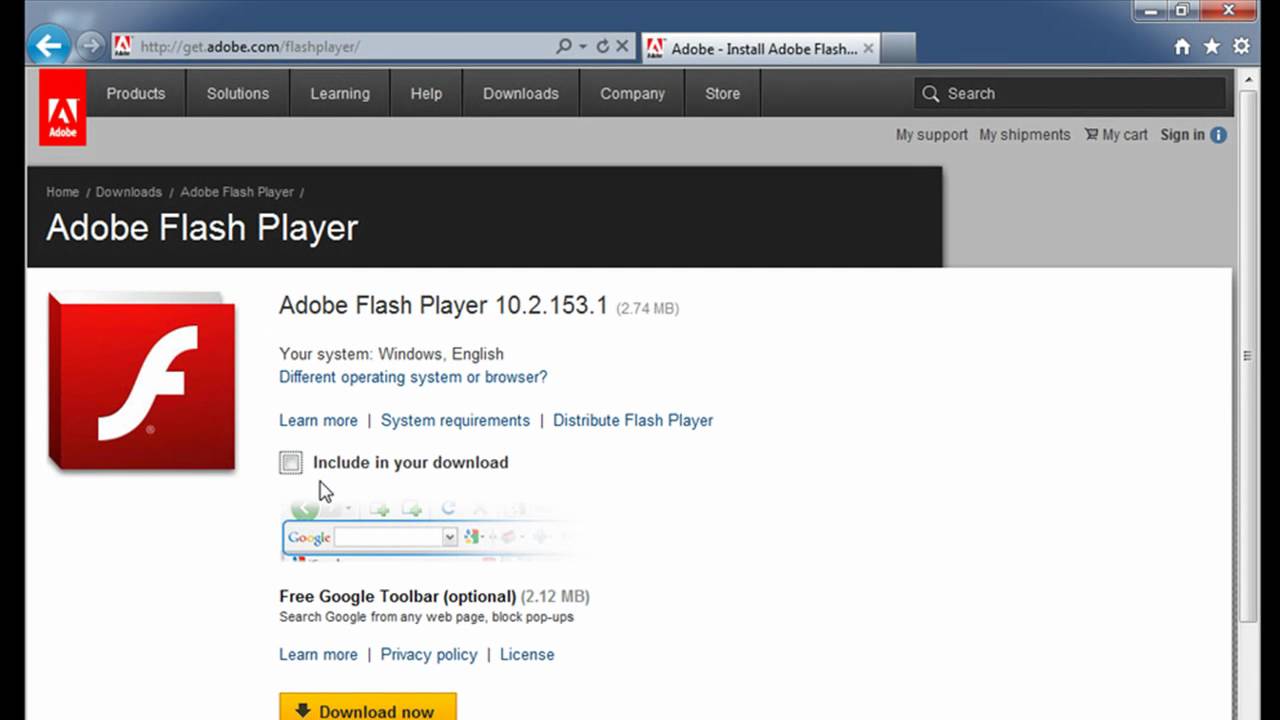Image resolution: width=1280 pixels, height=720 pixels.
Task: Open the Store menu
Action: coord(723,93)
